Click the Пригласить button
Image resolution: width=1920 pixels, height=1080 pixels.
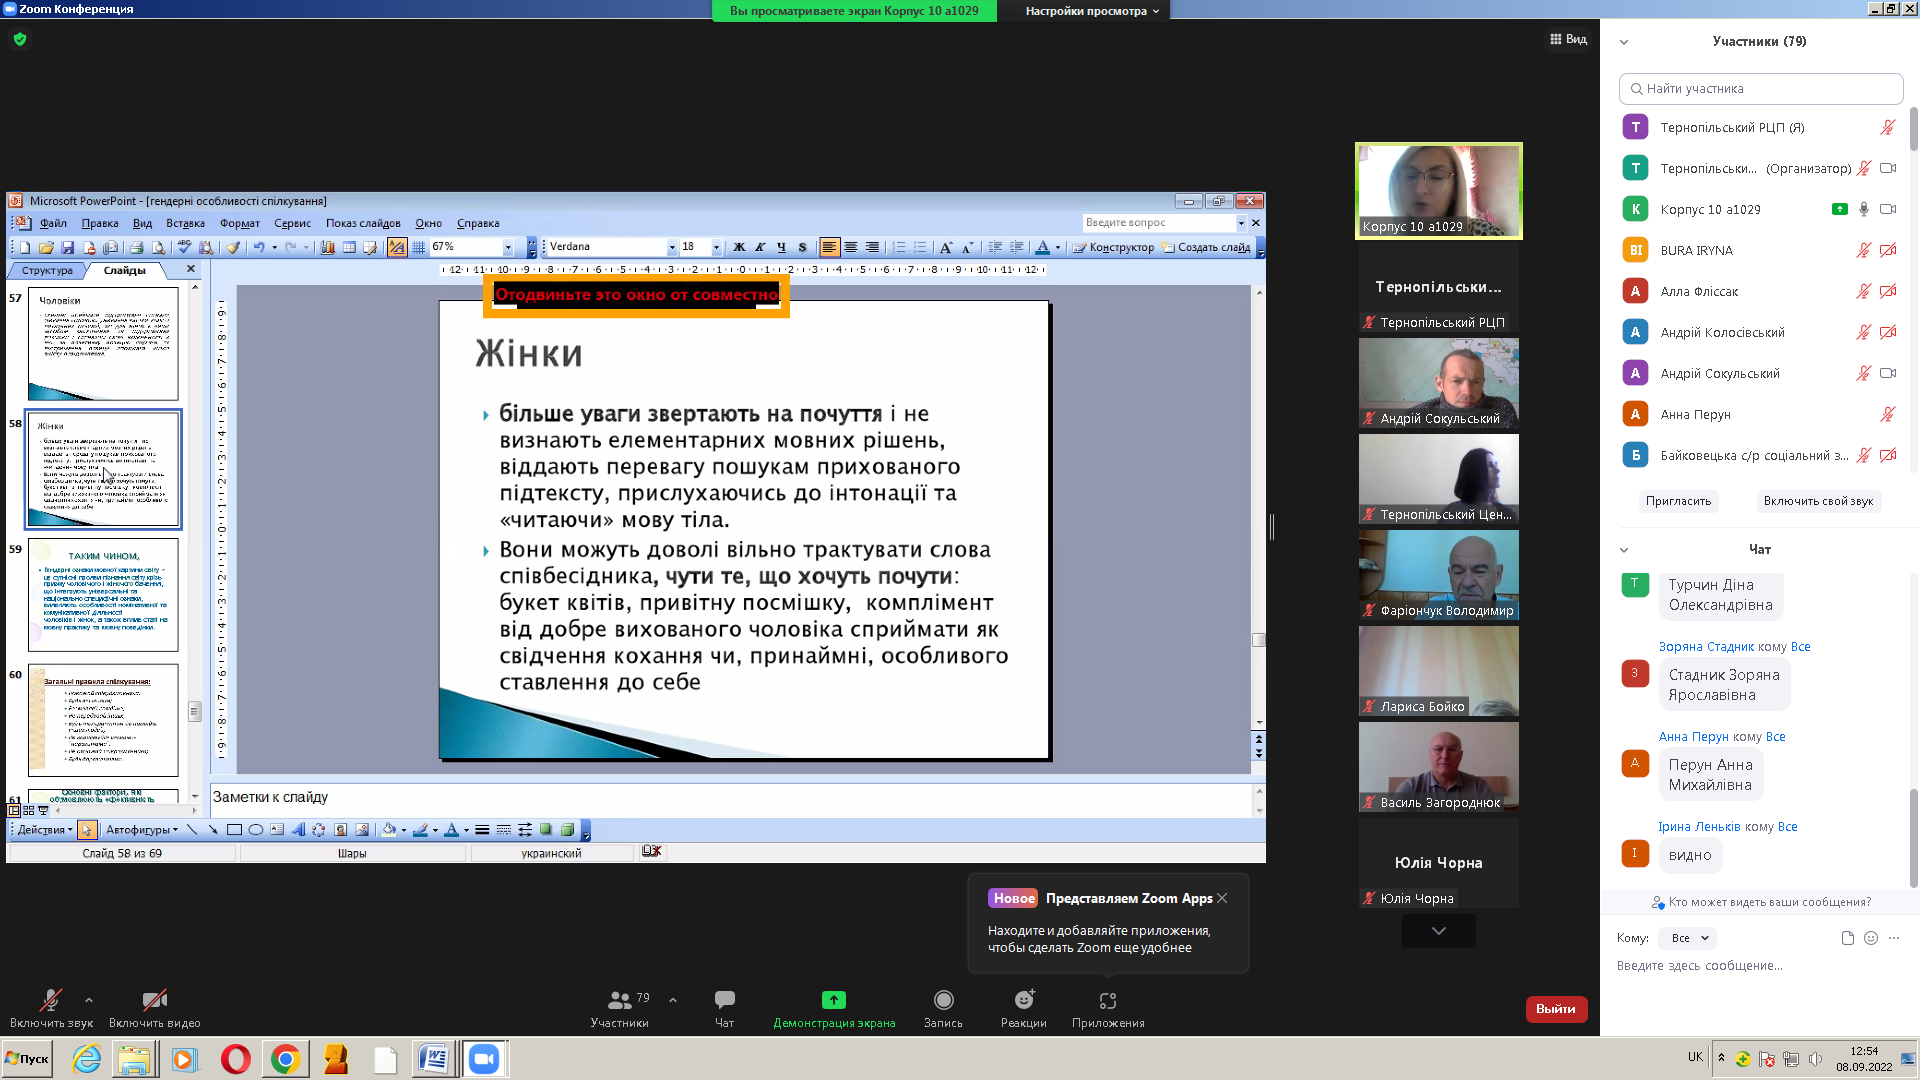point(1678,501)
